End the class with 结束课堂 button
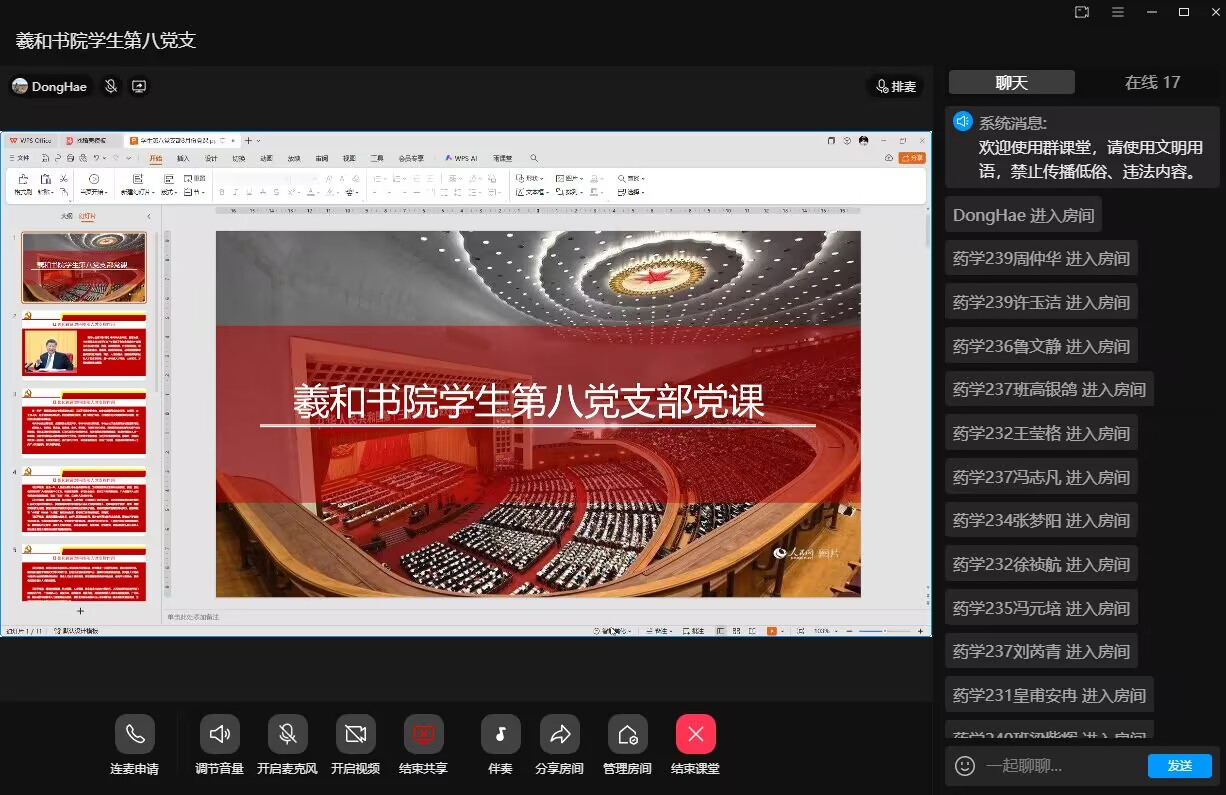 click(695, 735)
